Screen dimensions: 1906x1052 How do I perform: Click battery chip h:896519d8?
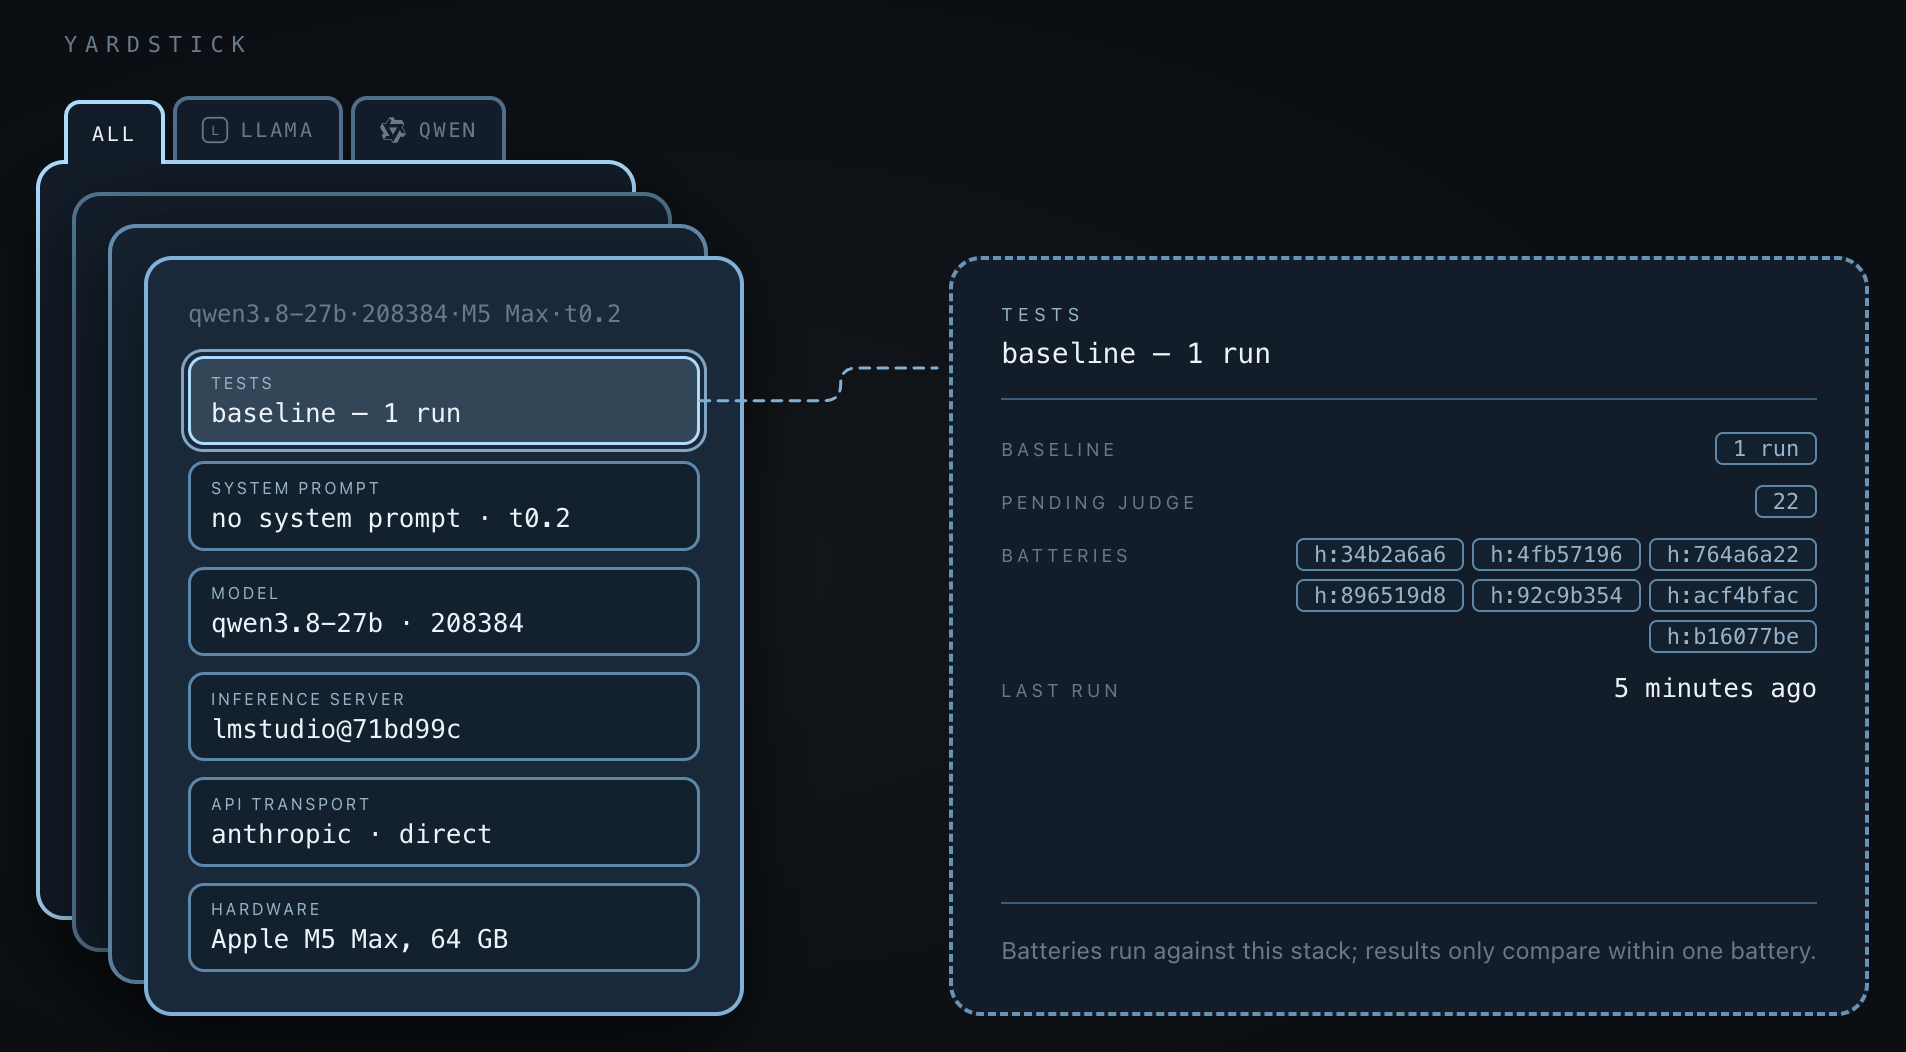pyautogui.click(x=1380, y=595)
